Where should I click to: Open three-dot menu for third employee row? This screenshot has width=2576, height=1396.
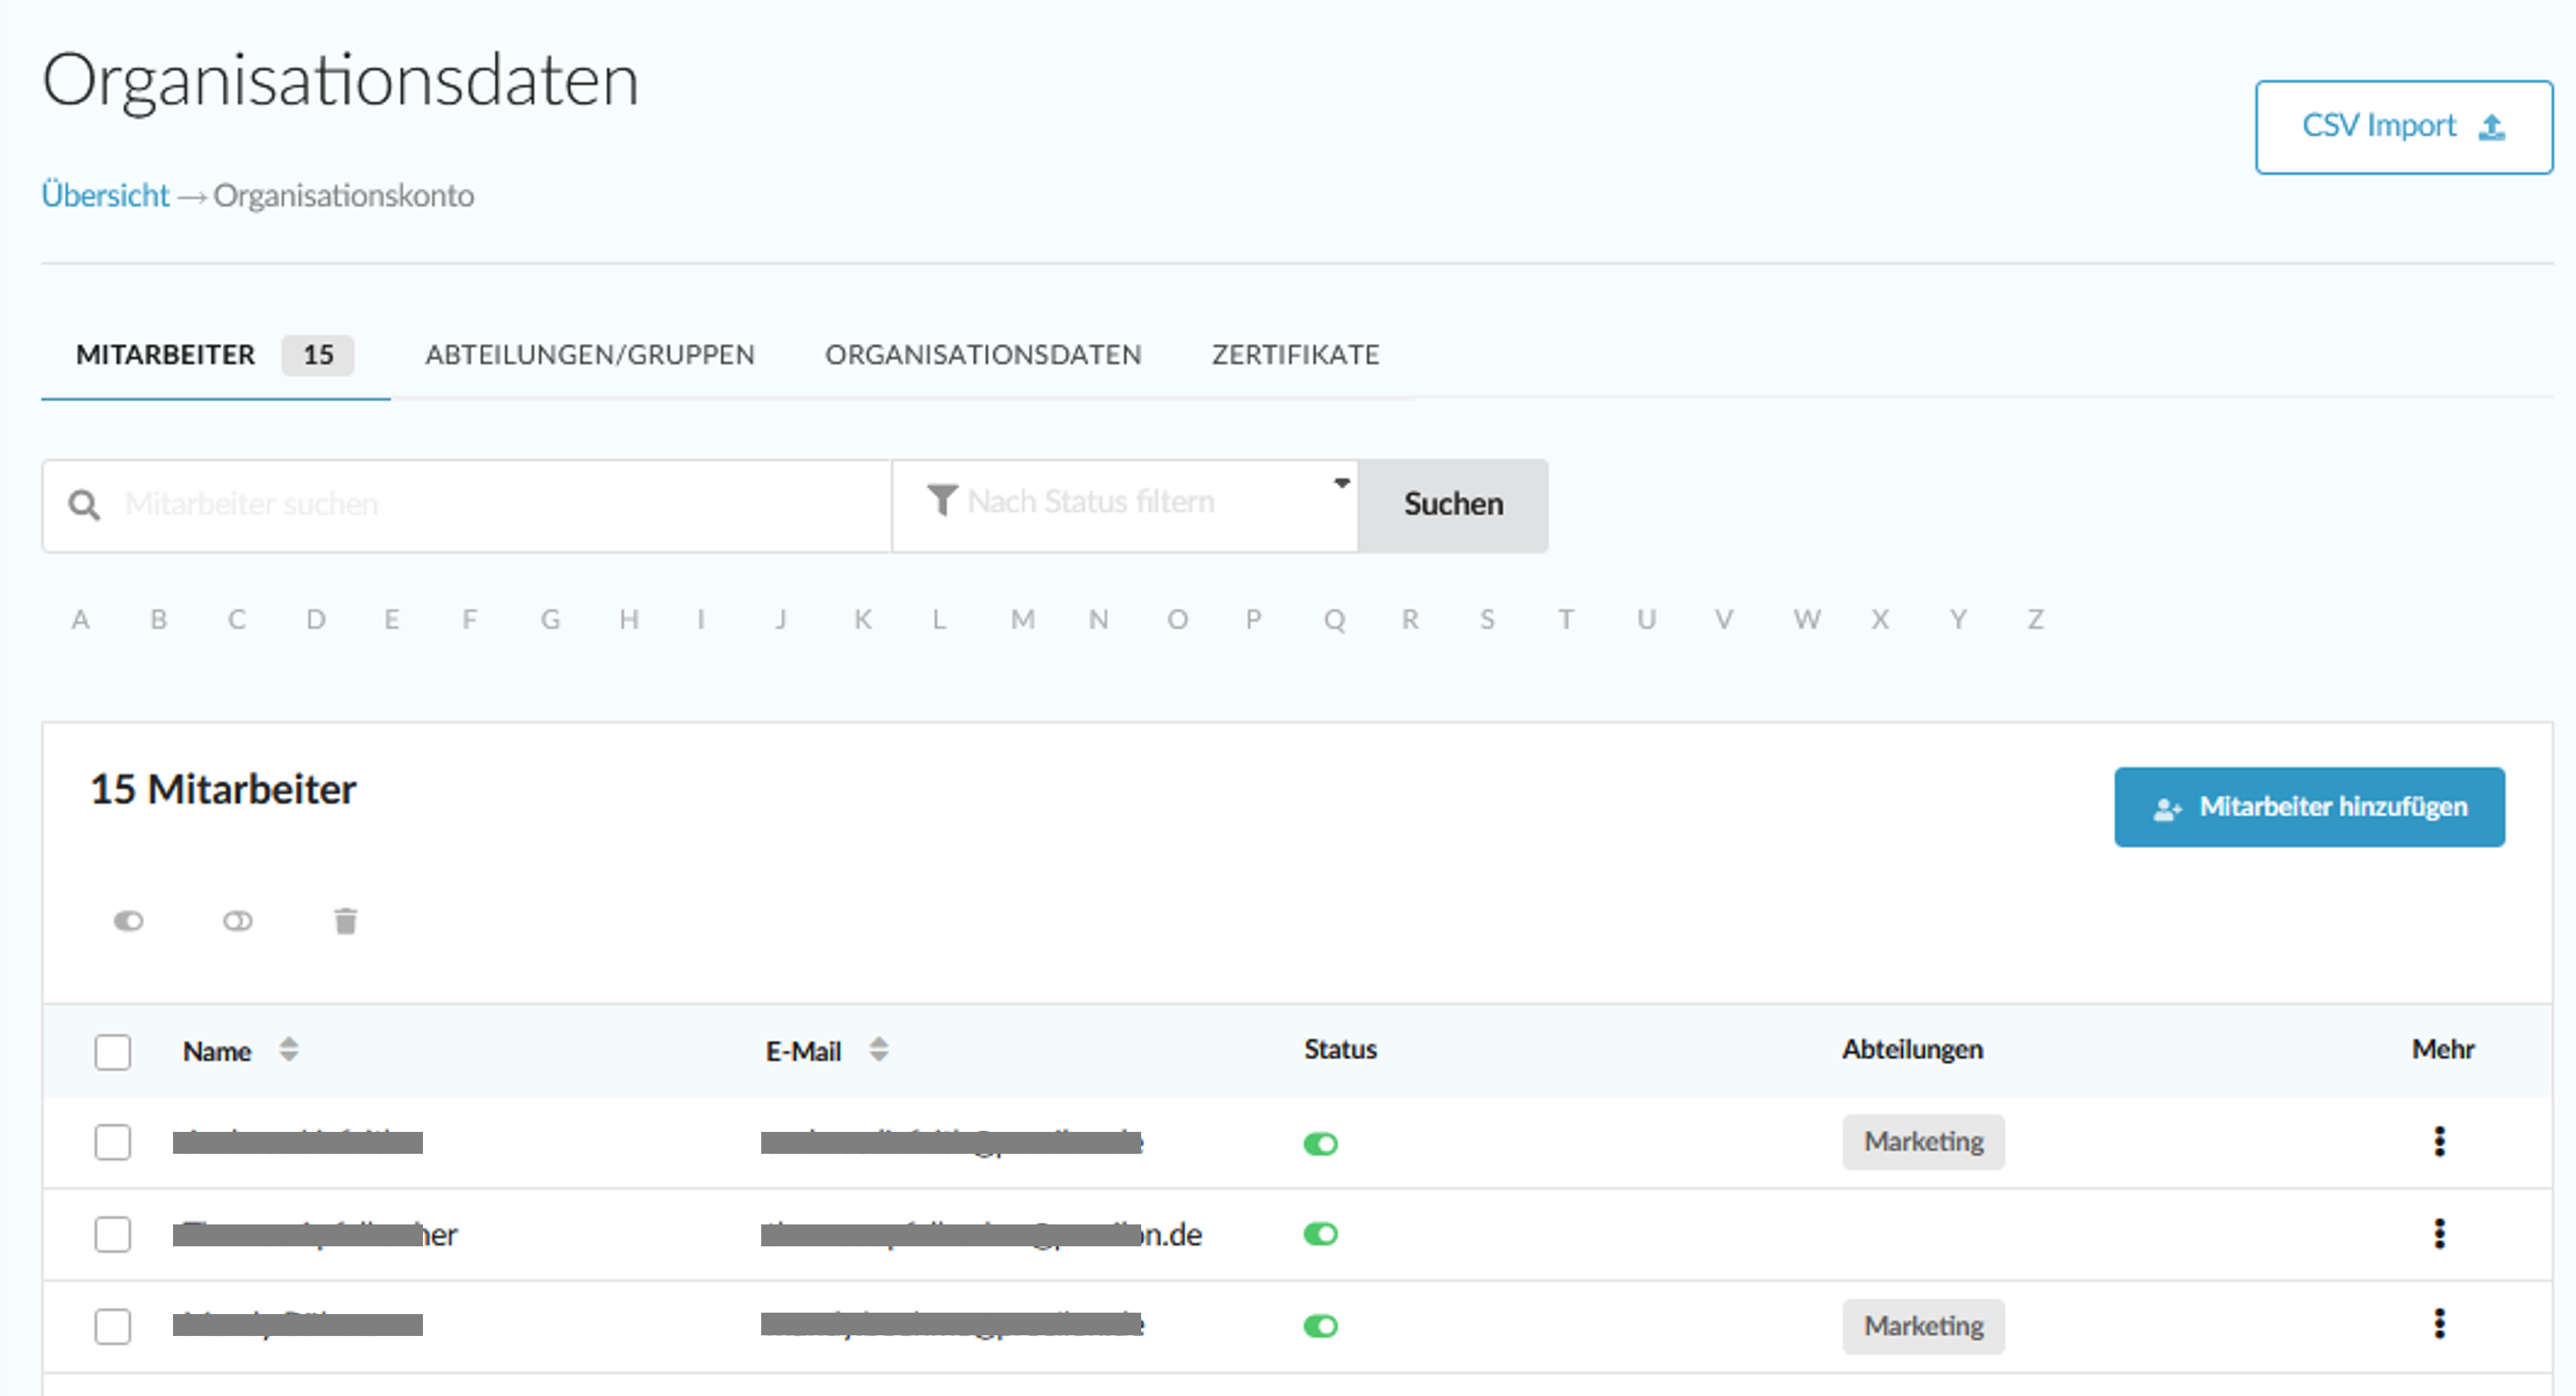pyautogui.click(x=2439, y=1324)
